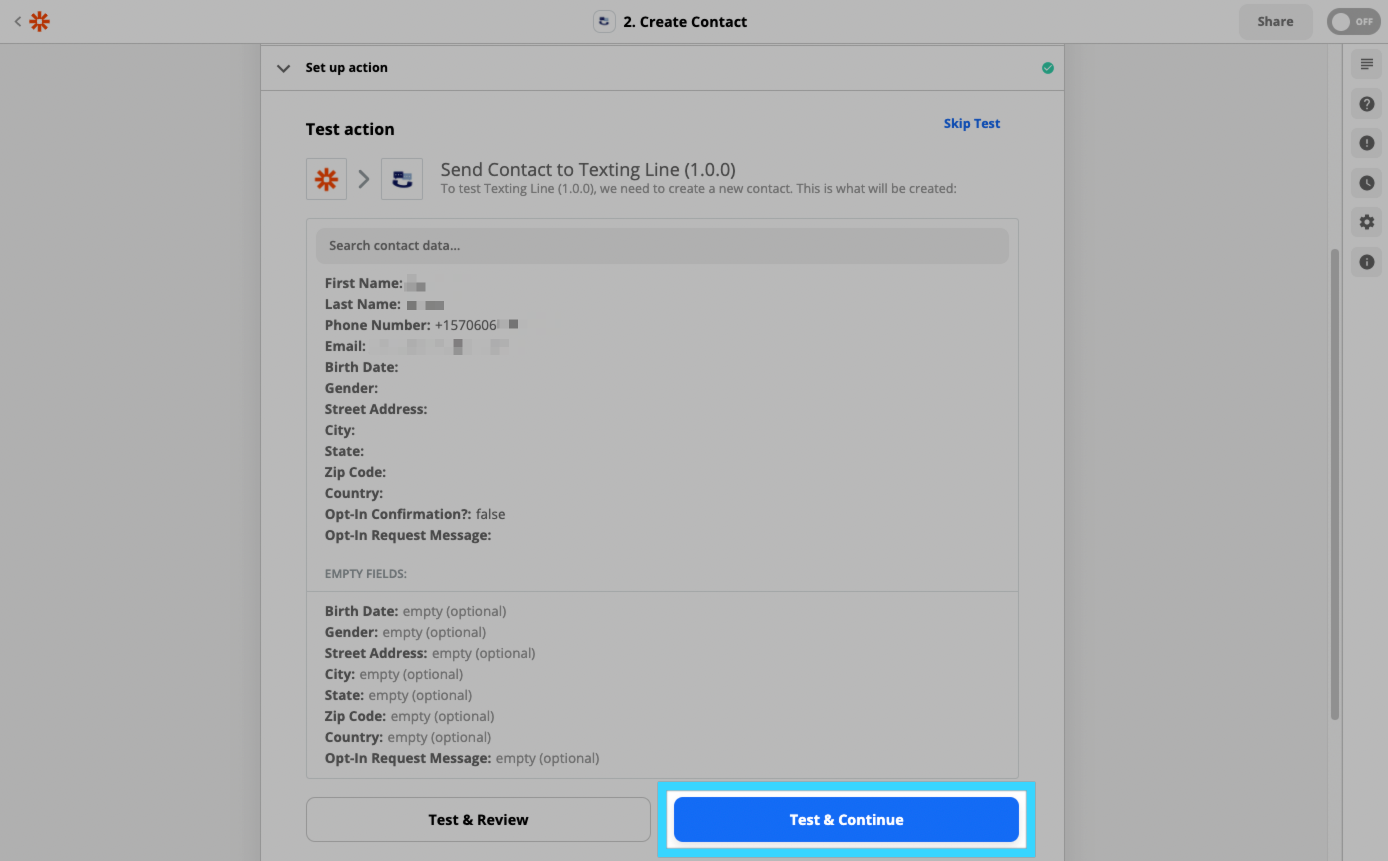The height and width of the screenshot is (861, 1388).
Task: Click the Send Contact to Texting Line heading
Action: pyautogui.click(x=588, y=170)
